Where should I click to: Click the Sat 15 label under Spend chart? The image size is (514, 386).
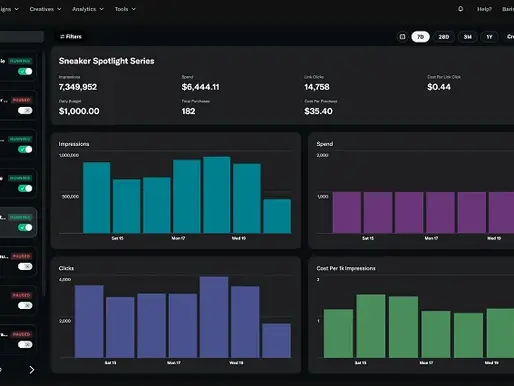click(368, 238)
